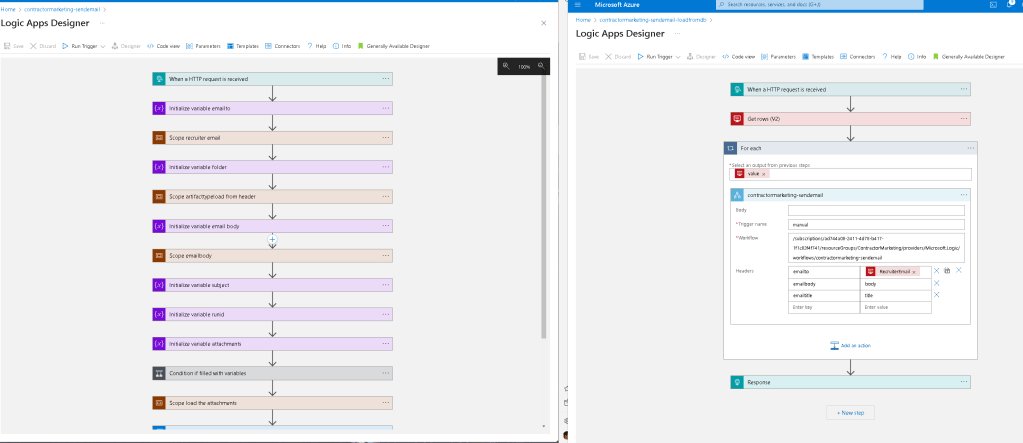Close the left Logic Apps Designer pane
Image resolution: width=1023 pixels, height=443 pixels.
[x=544, y=23]
